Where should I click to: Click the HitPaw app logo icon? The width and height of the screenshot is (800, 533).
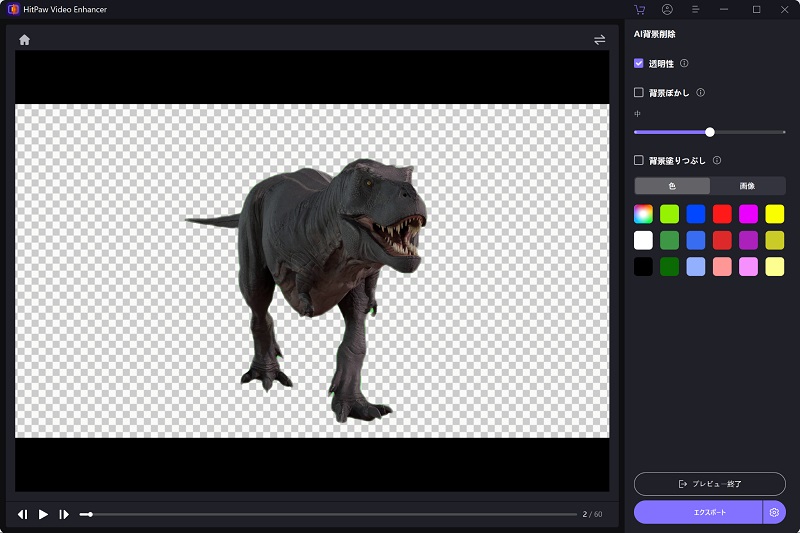pyautogui.click(x=13, y=9)
